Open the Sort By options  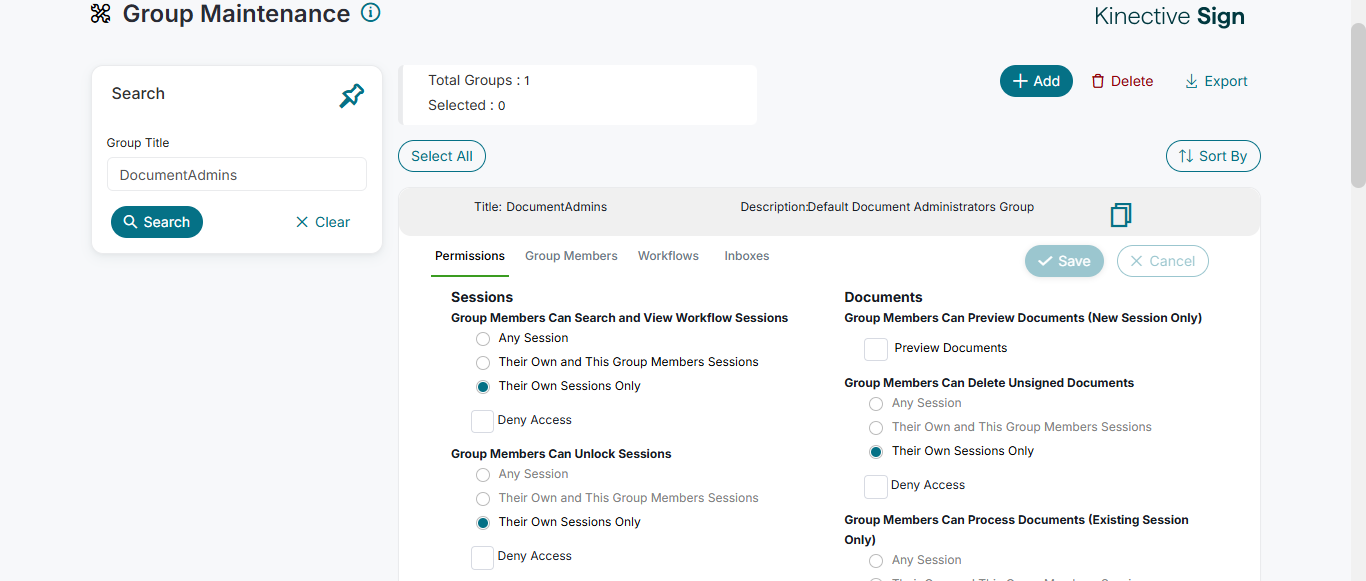click(x=1213, y=156)
